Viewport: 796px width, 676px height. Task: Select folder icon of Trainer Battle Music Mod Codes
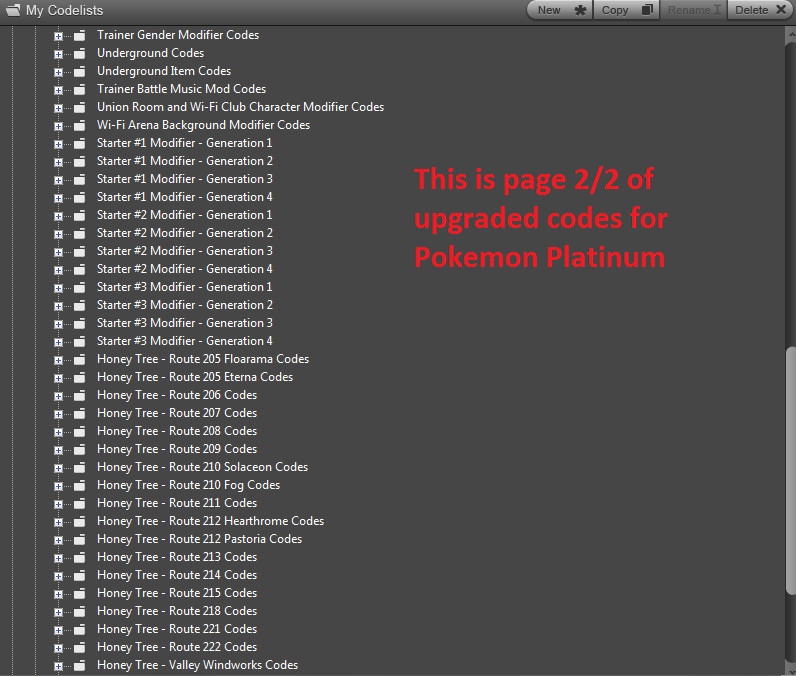tap(79, 90)
